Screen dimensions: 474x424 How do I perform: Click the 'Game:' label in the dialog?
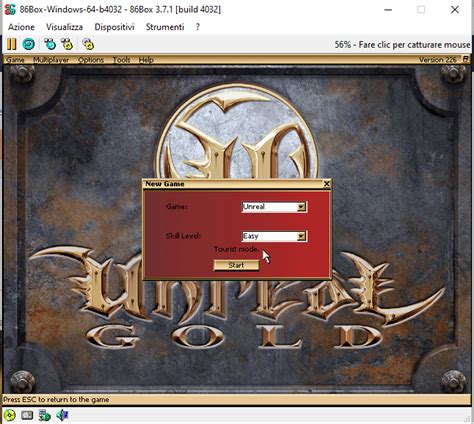pos(177,207)
